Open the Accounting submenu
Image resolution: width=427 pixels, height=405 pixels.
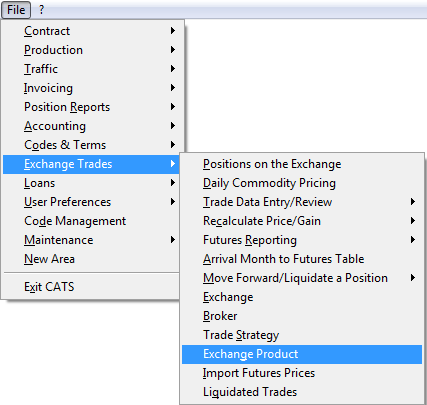click(x=93, y=126)
